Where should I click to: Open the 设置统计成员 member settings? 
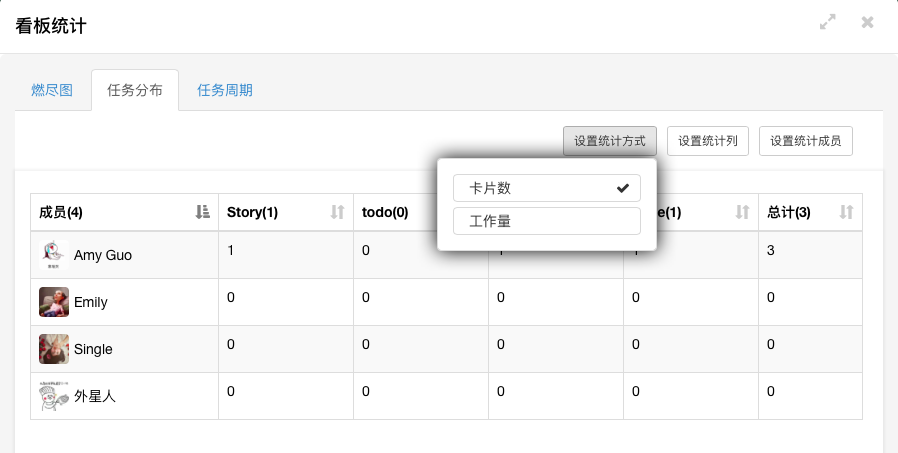coord(805,141)
